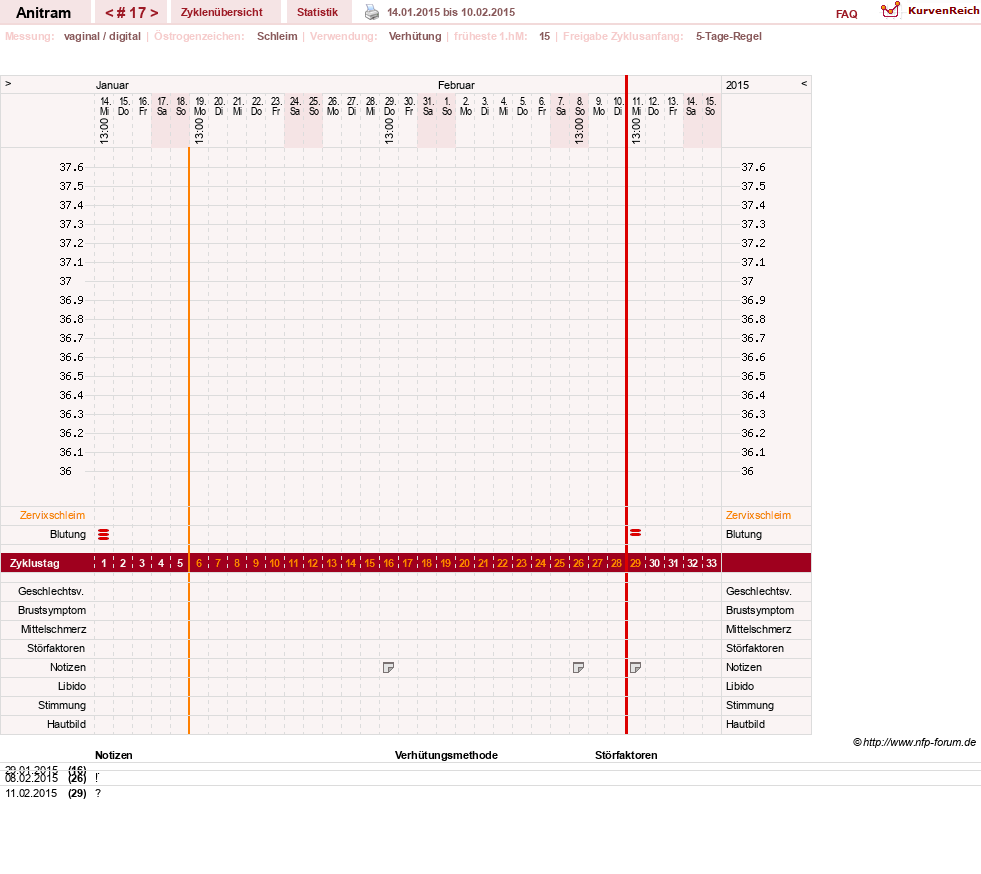
Task: Click the left Blutung row label
Action: [x=68, y=534]
